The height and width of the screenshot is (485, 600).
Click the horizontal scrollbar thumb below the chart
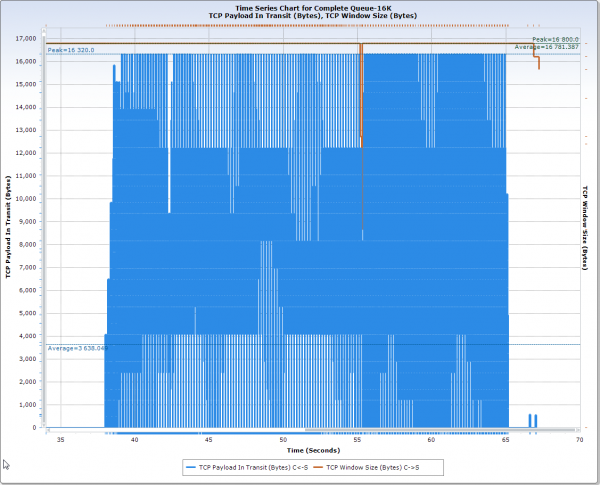(x=440, y=430)
